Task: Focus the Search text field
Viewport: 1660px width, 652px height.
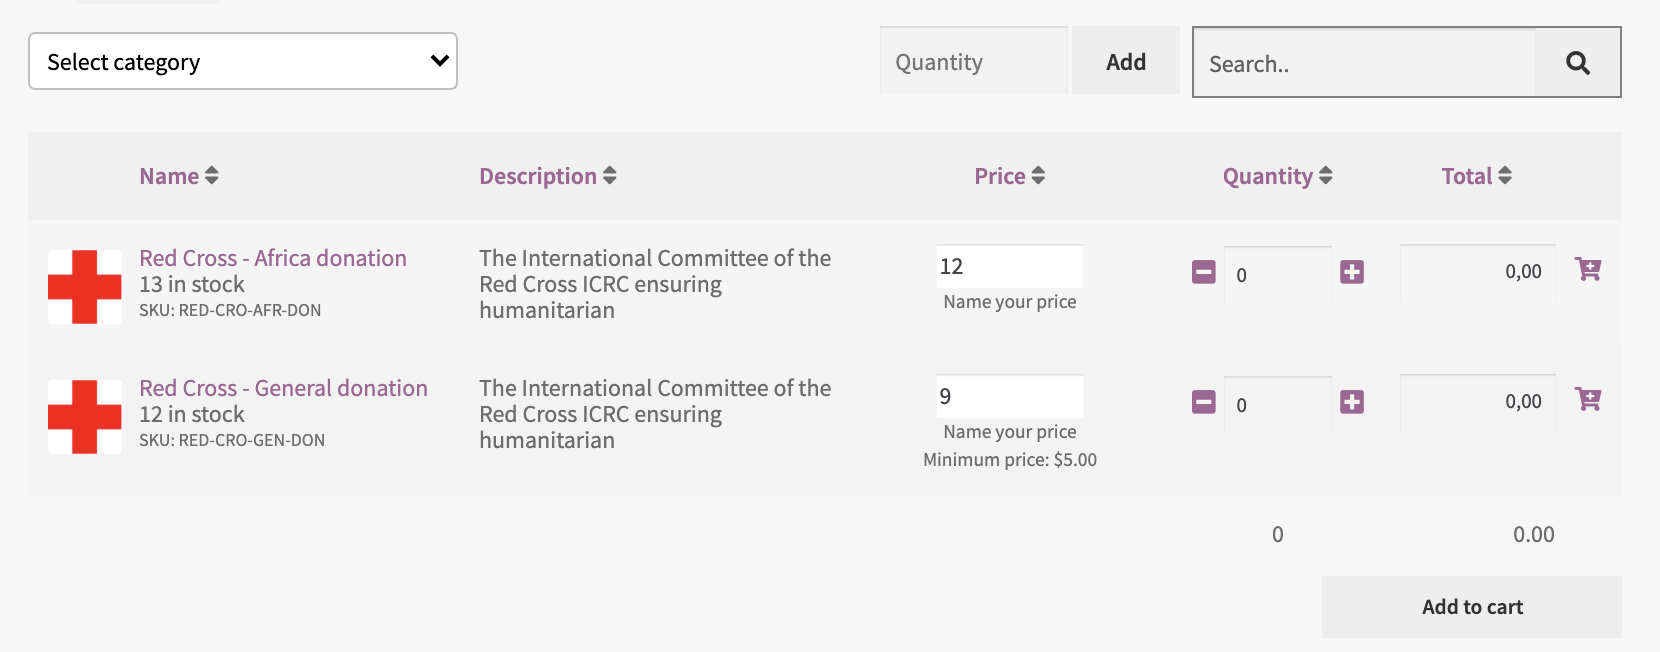Action: [1364, 64]
